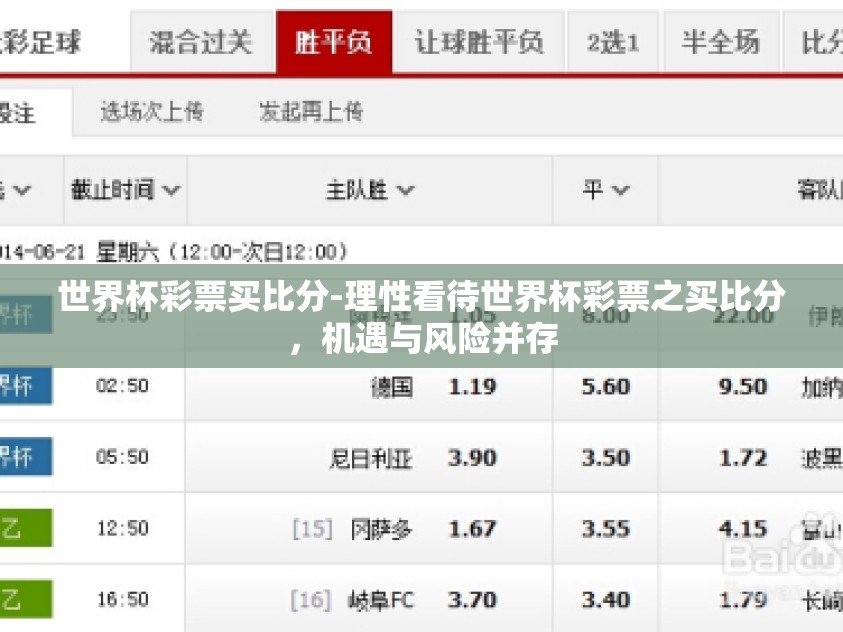843x632 pixels.
Task: Pick draw odds 3.40 for 岐阜FC match
Action: click(605, 600)
